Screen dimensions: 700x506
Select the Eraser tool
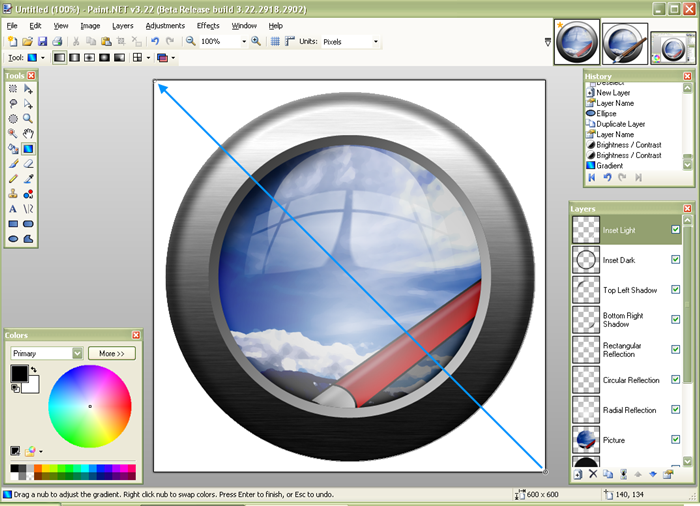(x=28, y=164)
